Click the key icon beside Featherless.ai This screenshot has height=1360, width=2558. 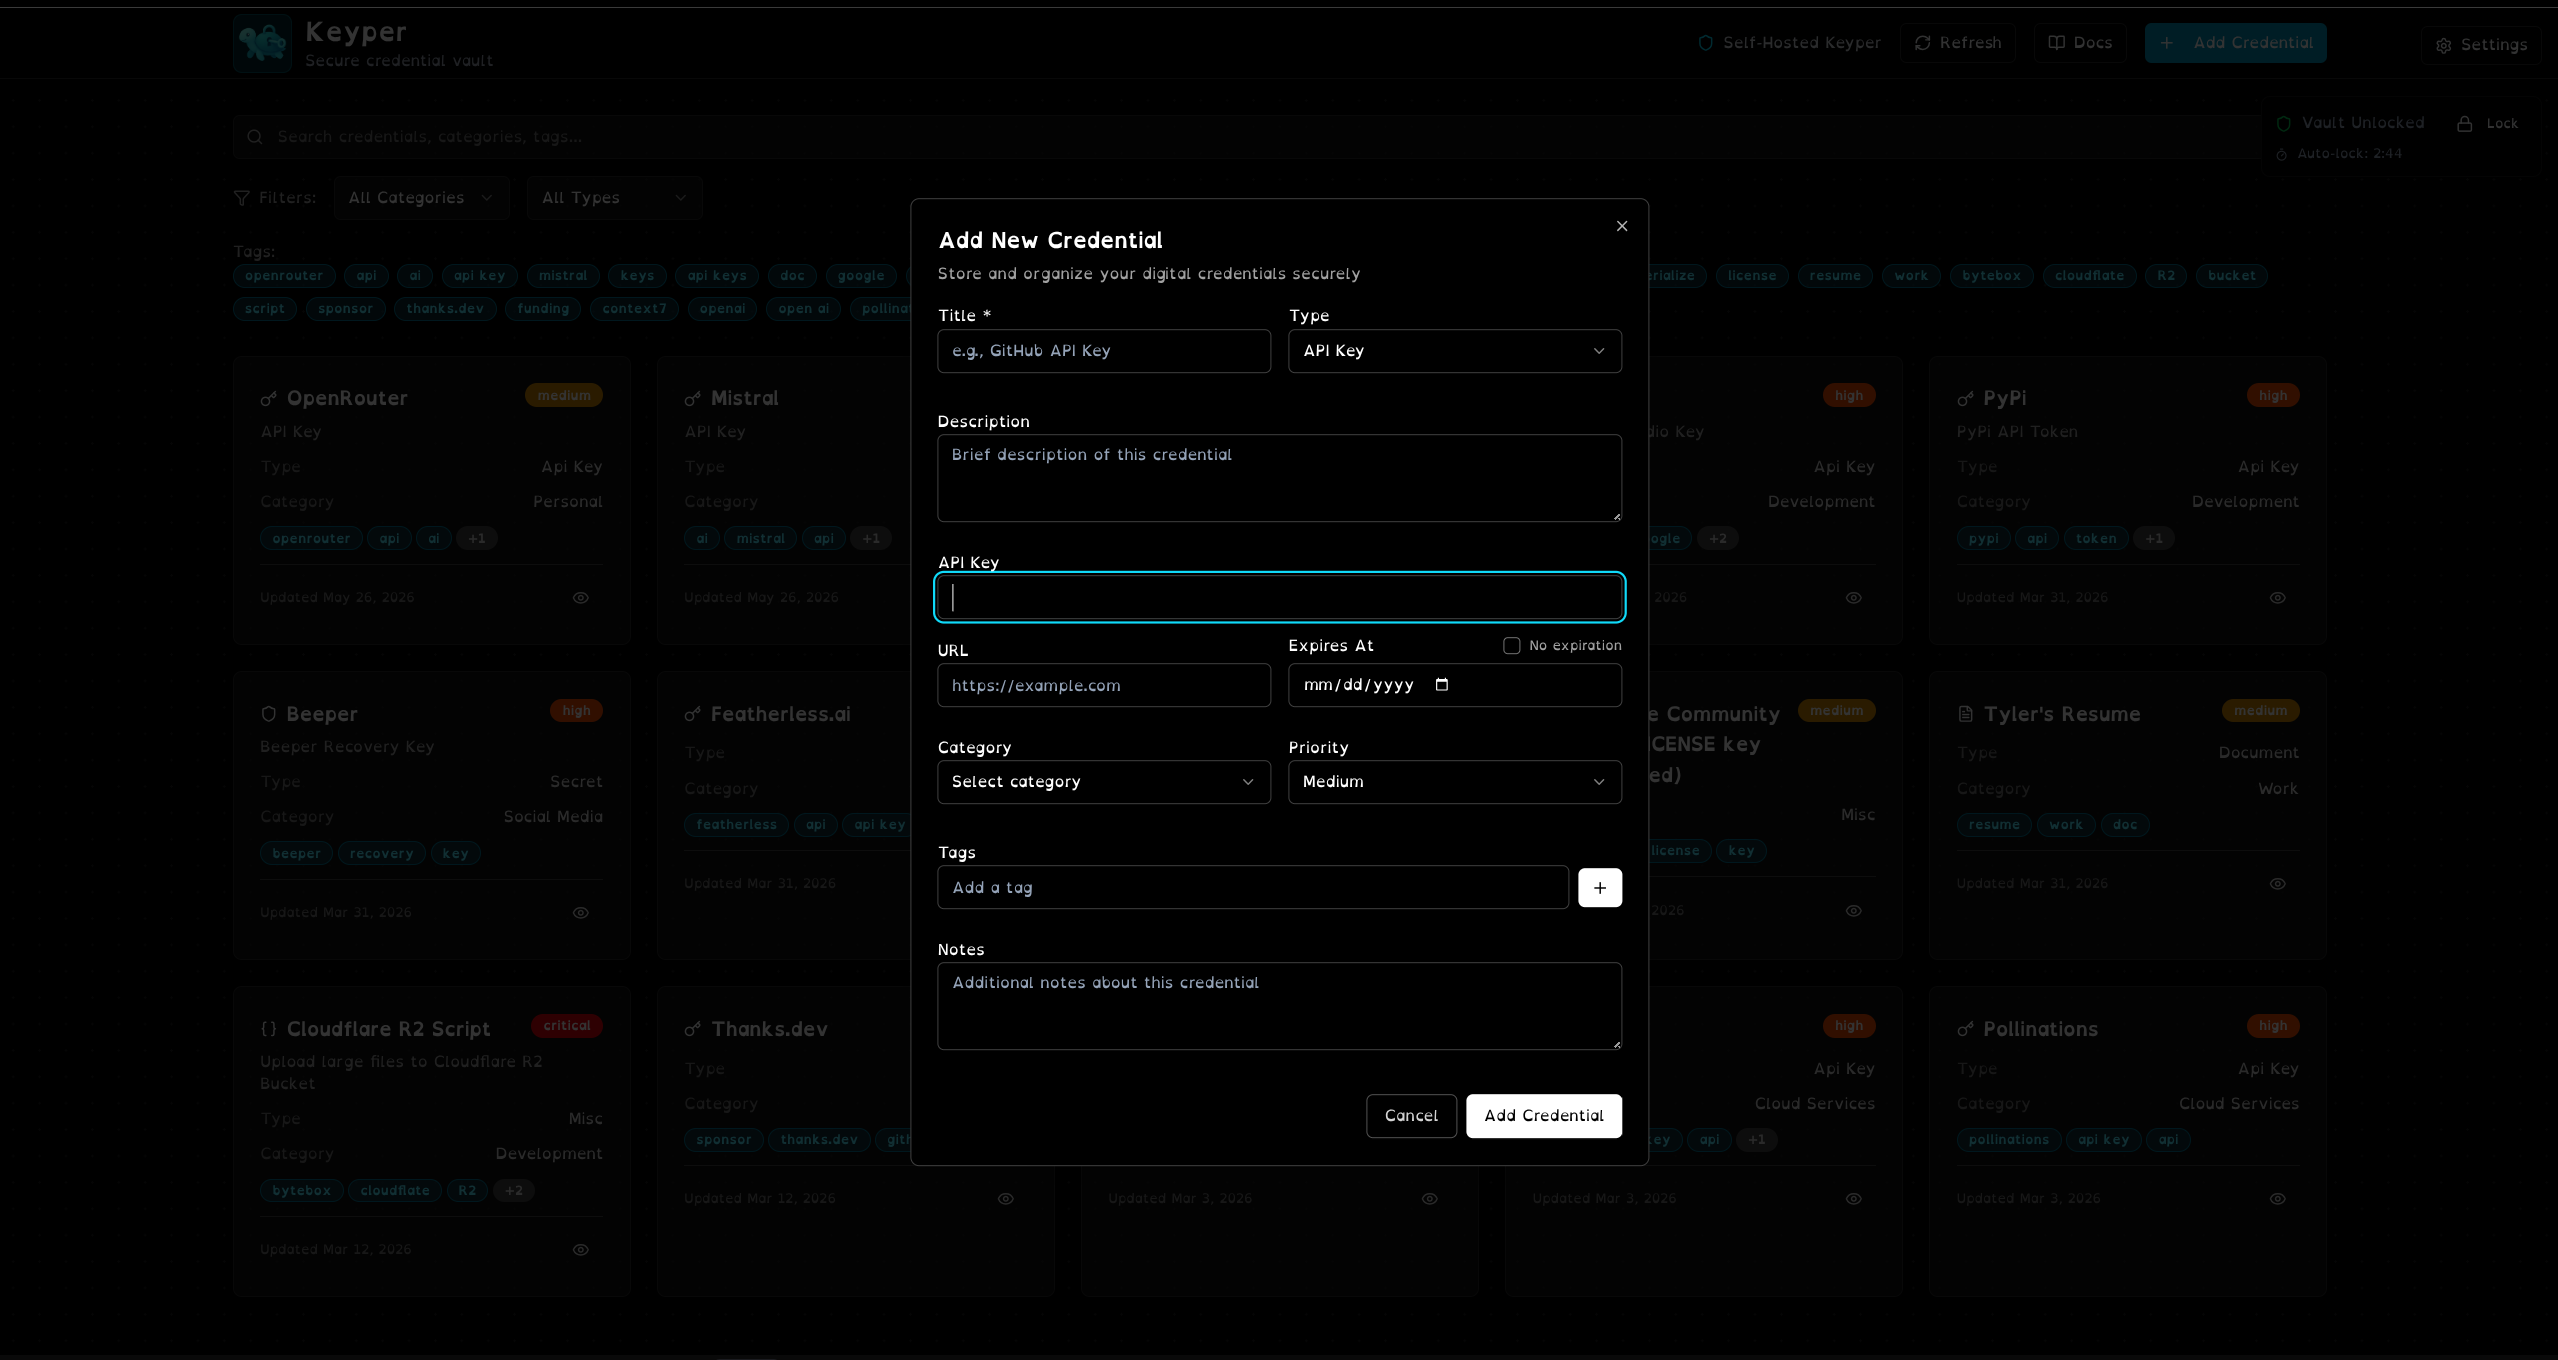coord(692,714)
